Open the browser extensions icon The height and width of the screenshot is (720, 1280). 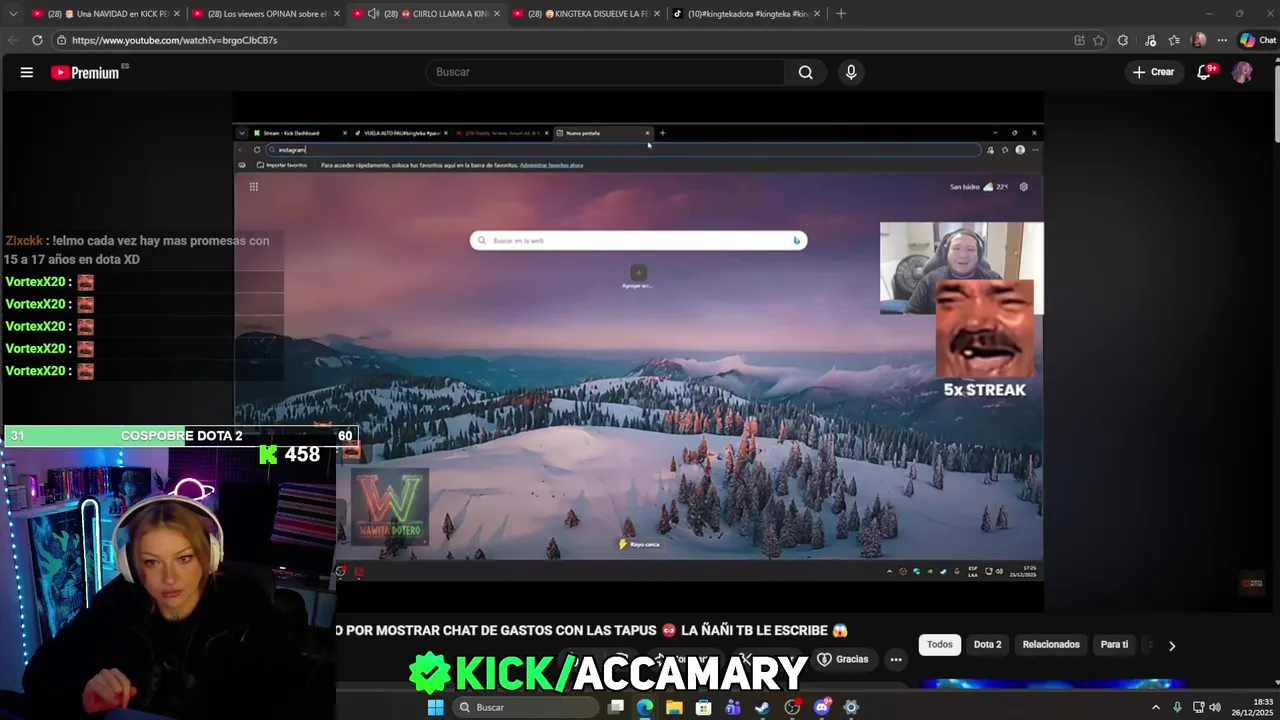pyautogui.click(x=1123, y=40)
